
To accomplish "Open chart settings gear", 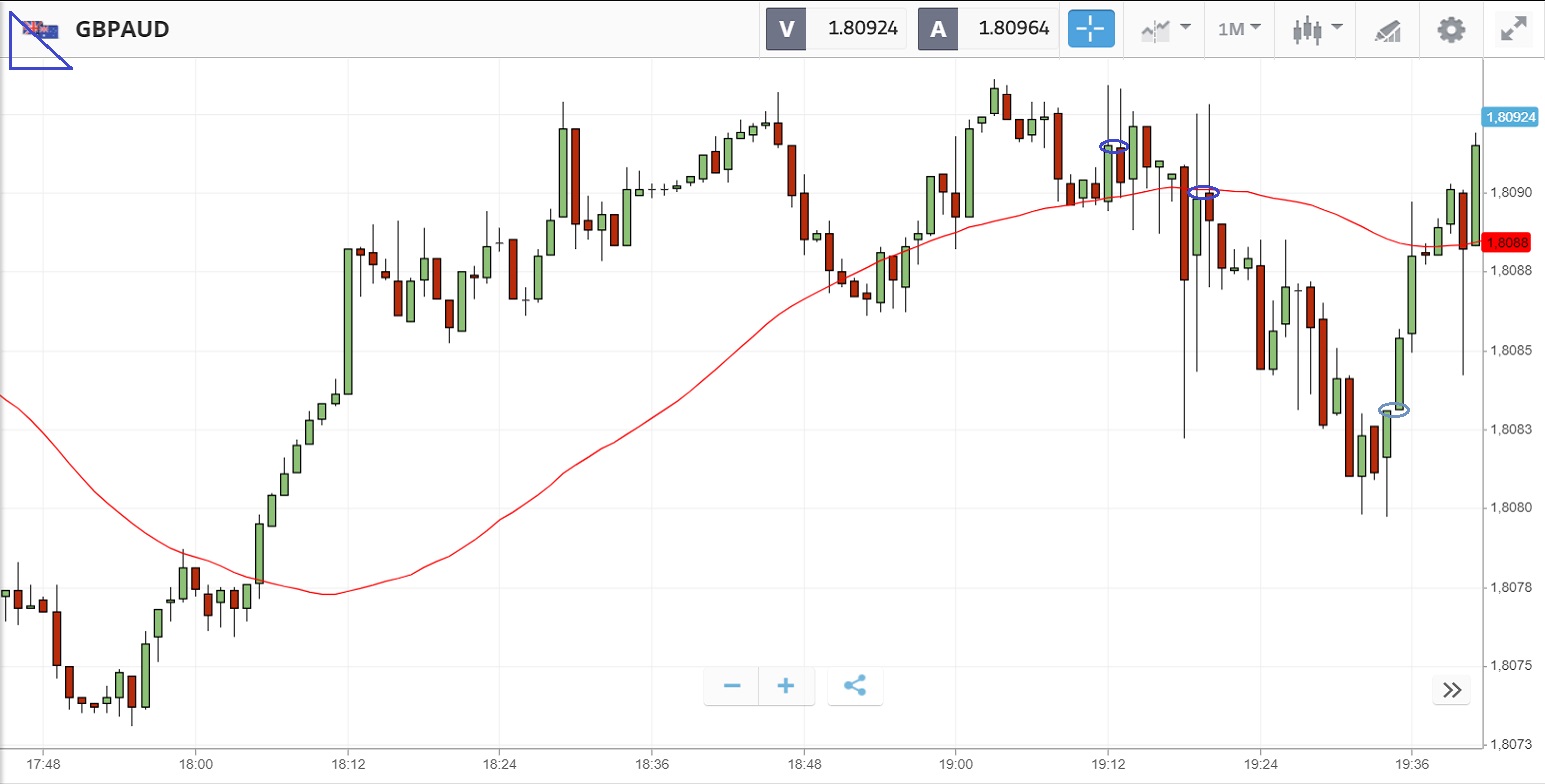I will click(1450, 29).
